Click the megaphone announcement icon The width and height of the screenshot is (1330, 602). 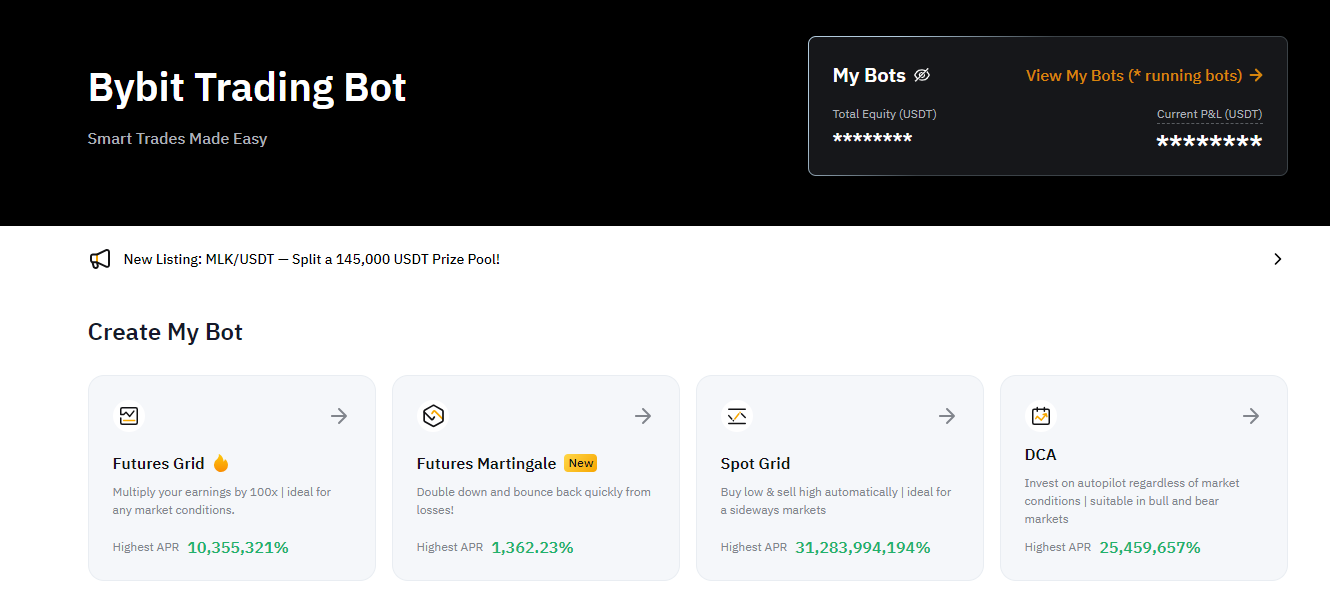tap(100, 259)
